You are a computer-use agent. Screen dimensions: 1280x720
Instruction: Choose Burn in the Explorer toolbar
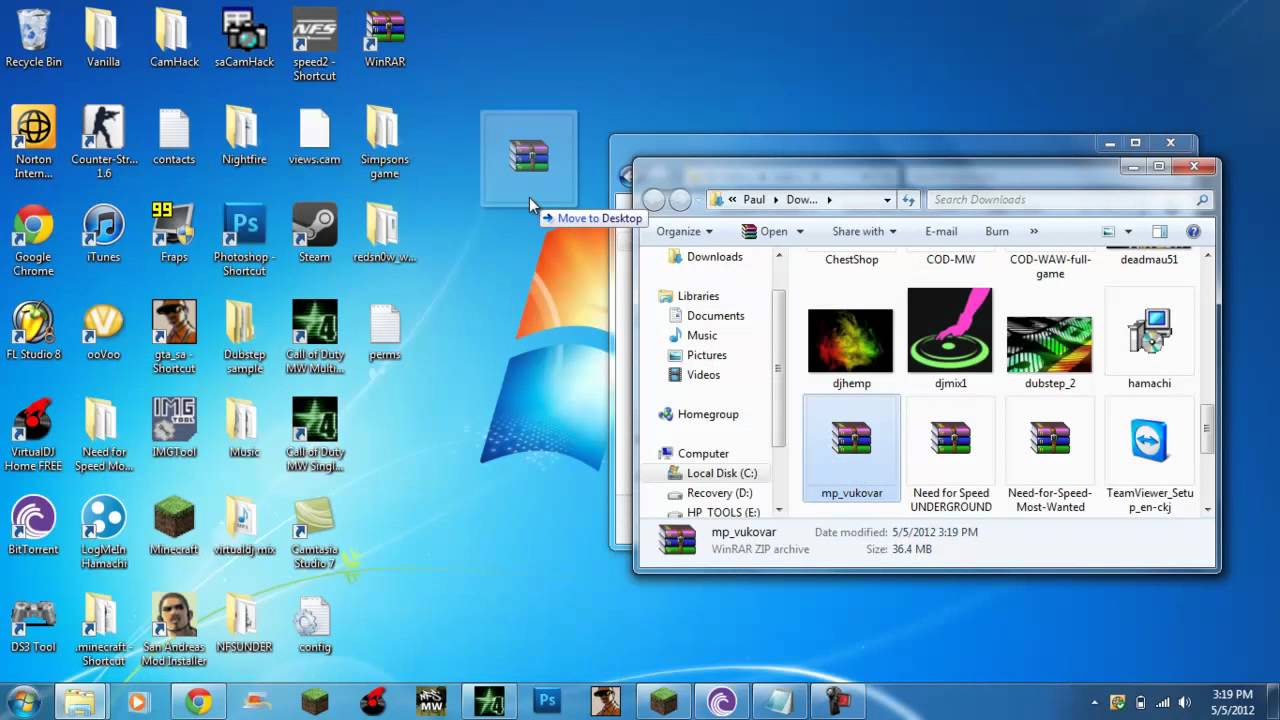[997, 231]
